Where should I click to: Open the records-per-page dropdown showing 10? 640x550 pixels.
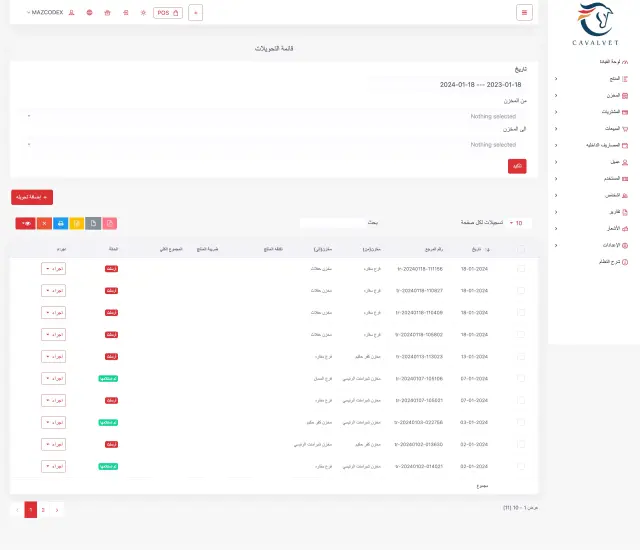(x=518, y=223)
